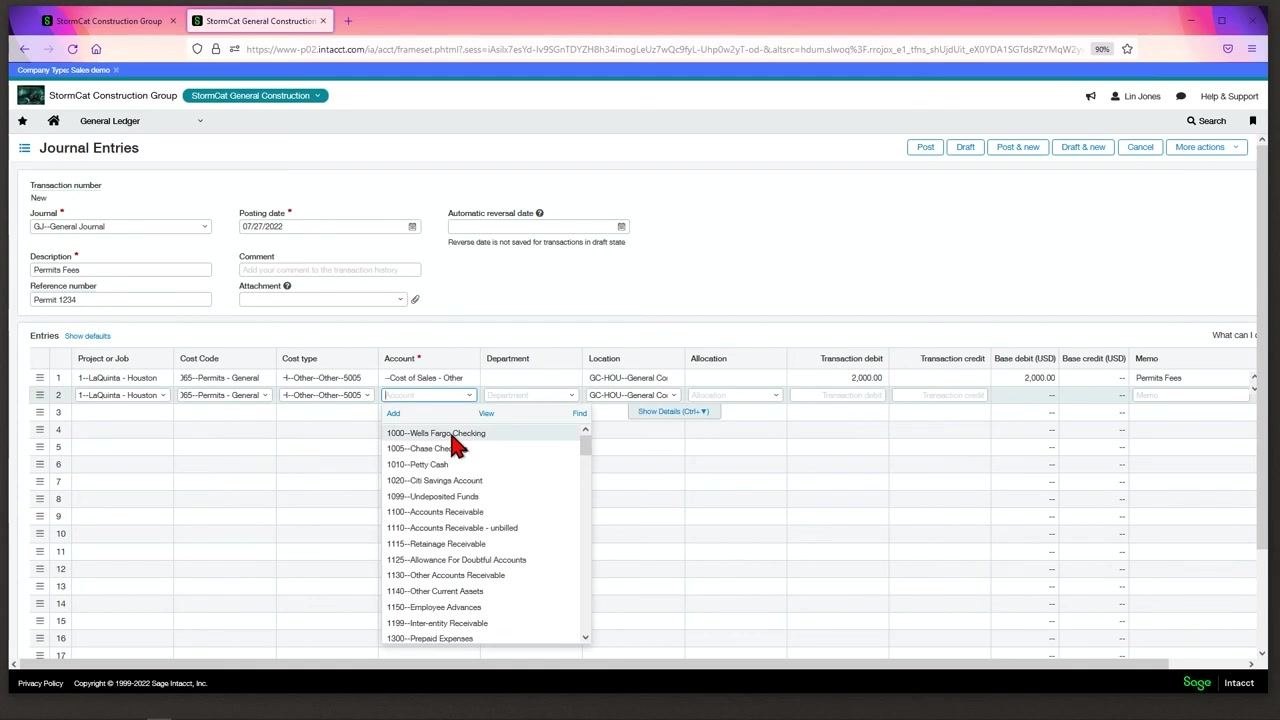The height and width of the screenshot is (720, 1280).
Task: Click the account list scrollbar down arrow
Action: 586,637
